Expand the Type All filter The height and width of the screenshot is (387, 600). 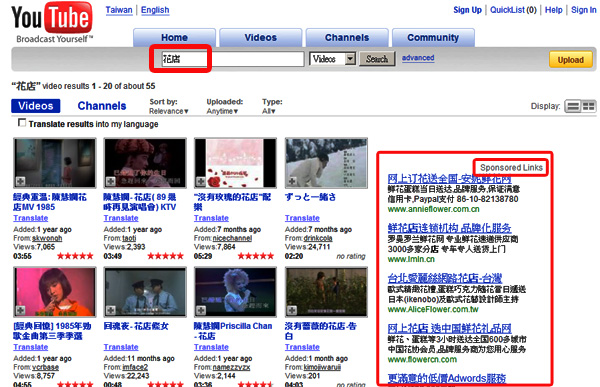coord(269,111)
